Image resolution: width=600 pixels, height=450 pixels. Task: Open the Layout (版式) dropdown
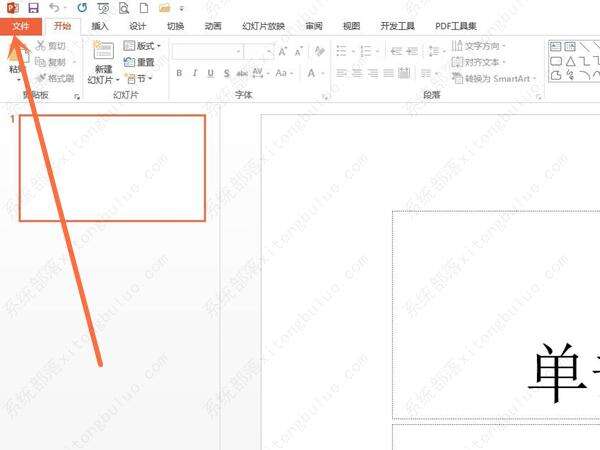142,46
